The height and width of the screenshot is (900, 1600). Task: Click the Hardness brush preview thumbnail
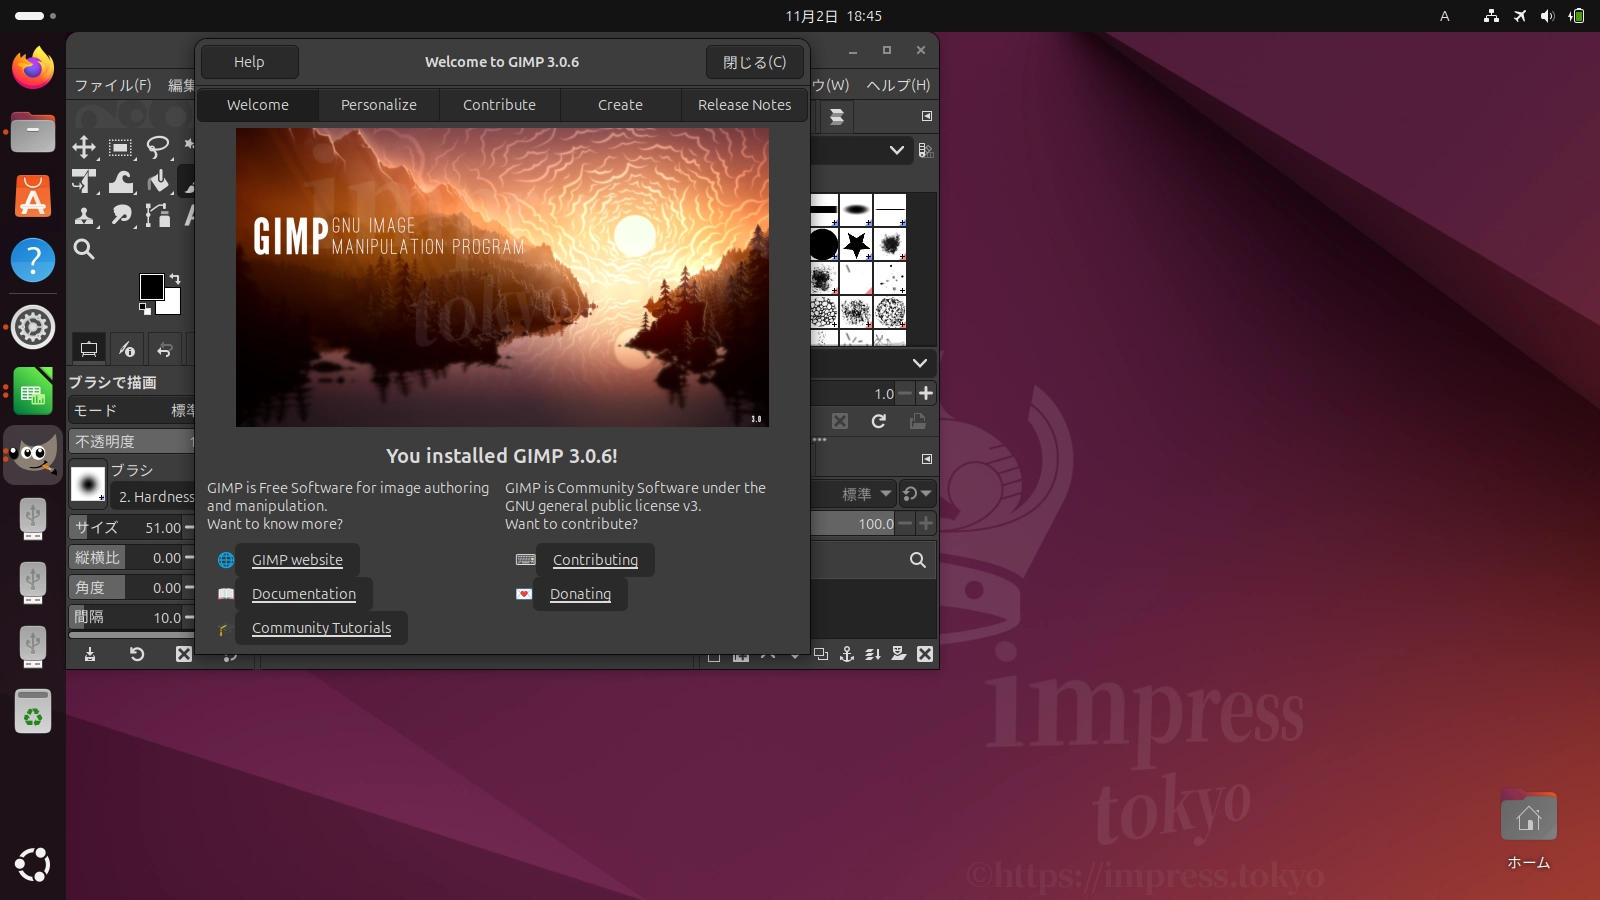click(88, 485)
